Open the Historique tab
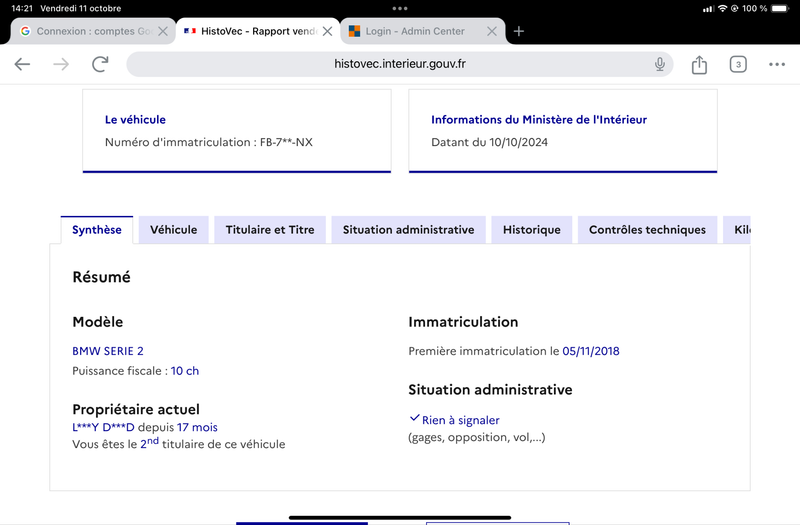 pyautogui.click(x=532, y=230)
